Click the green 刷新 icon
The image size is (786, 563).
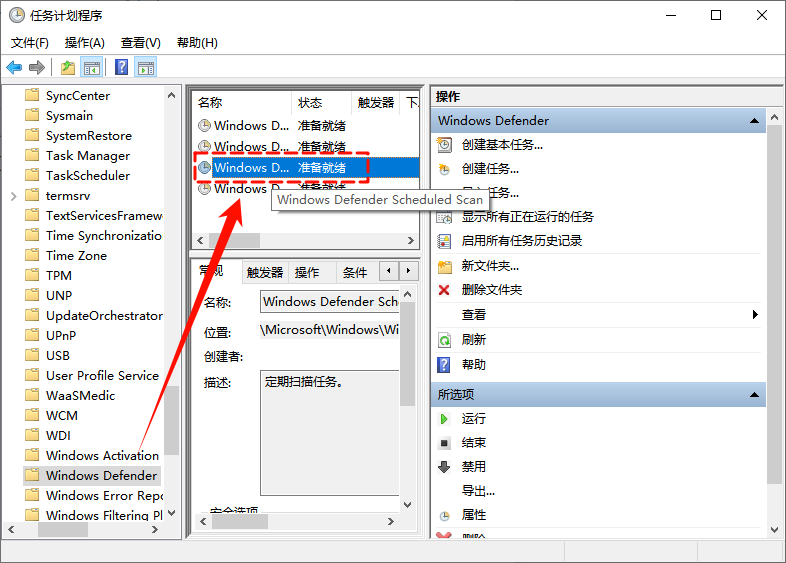444,340
